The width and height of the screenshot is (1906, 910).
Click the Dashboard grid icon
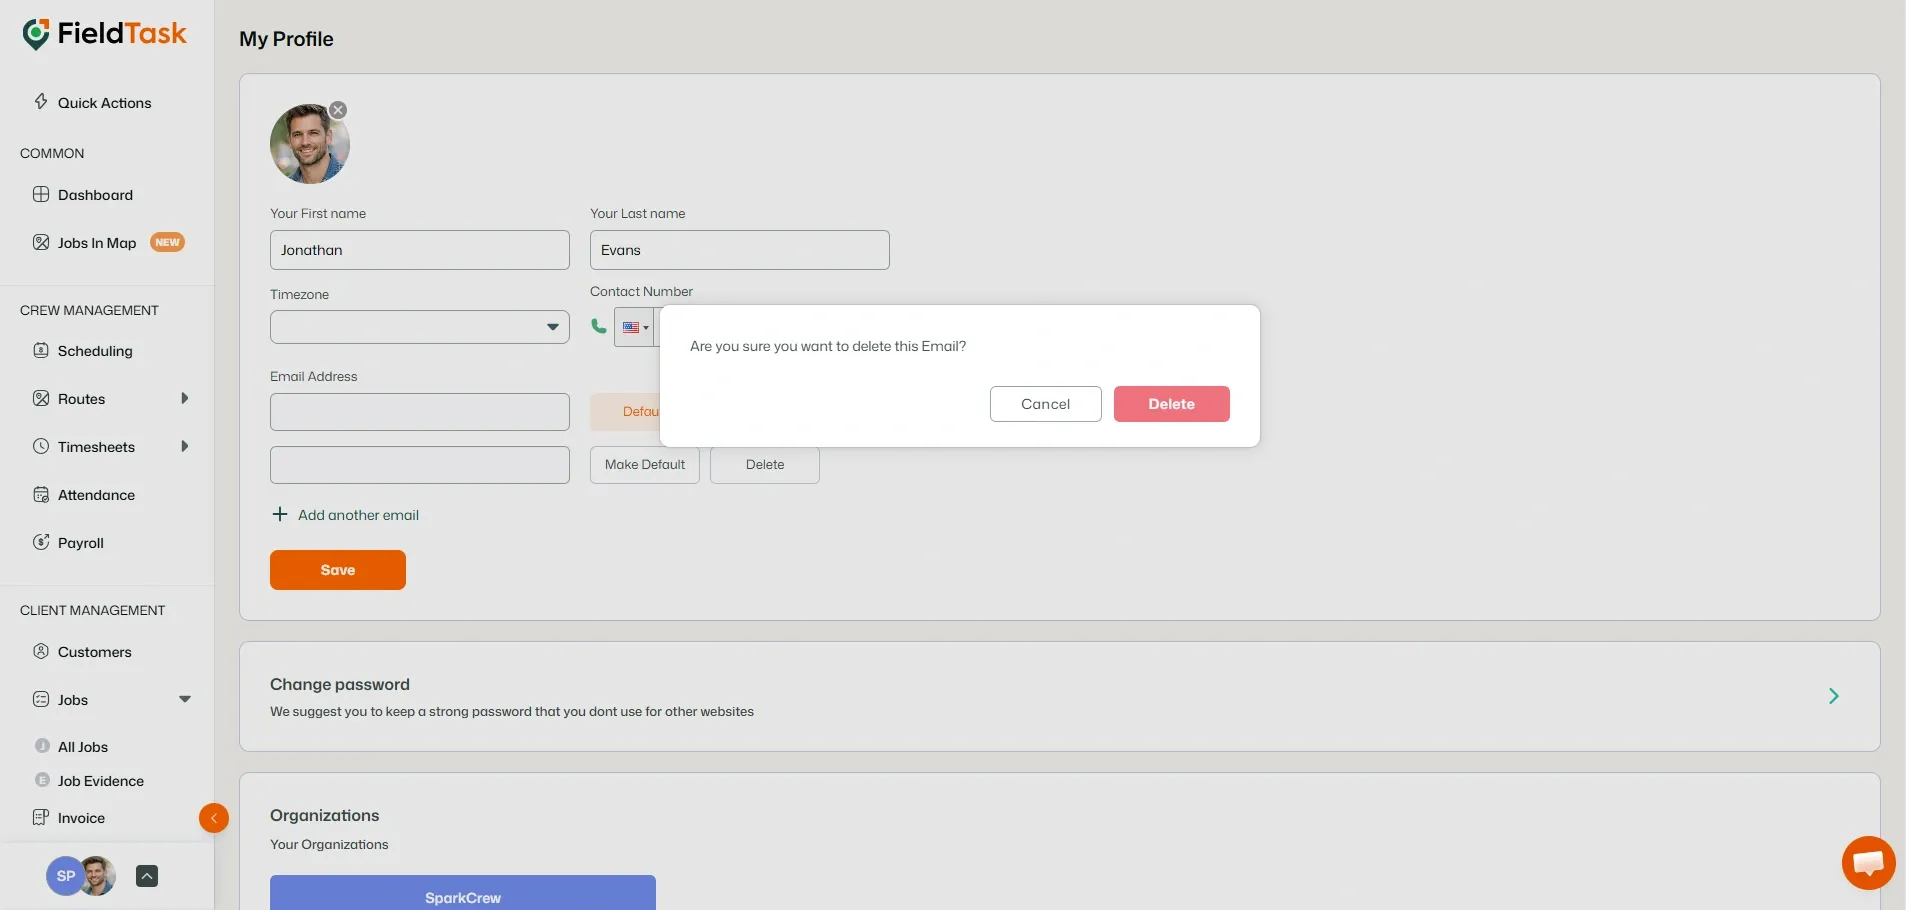tap(41, 194)
